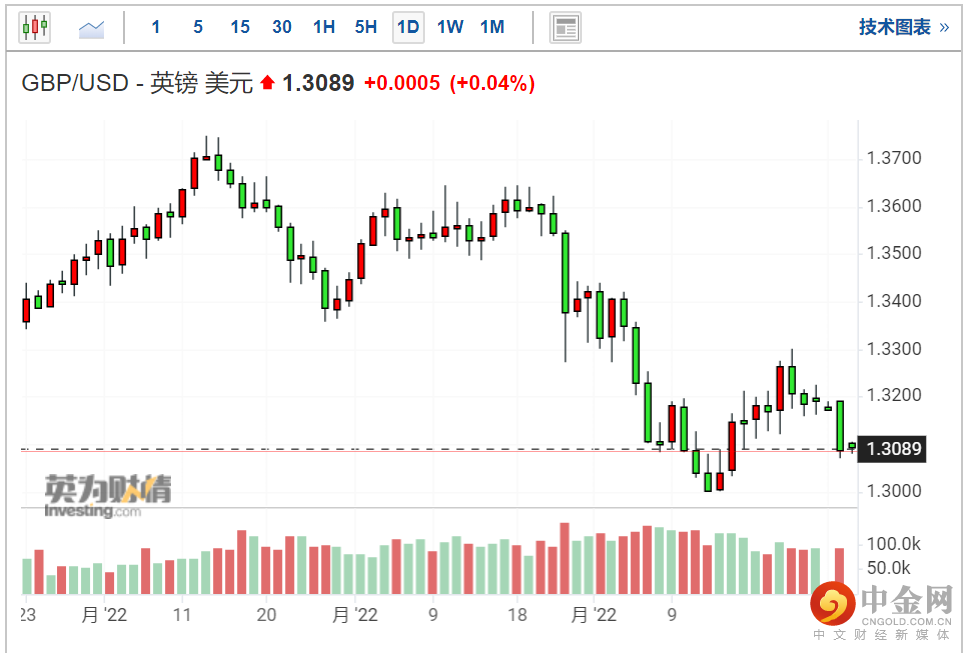Choose the 5H timeframe

coord(366,27)
